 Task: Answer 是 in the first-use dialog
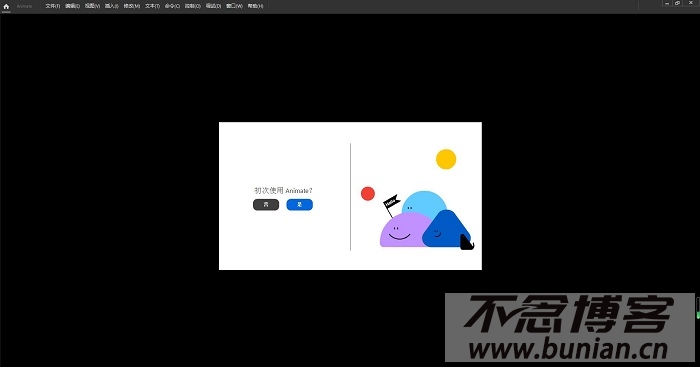pos(300,204)
